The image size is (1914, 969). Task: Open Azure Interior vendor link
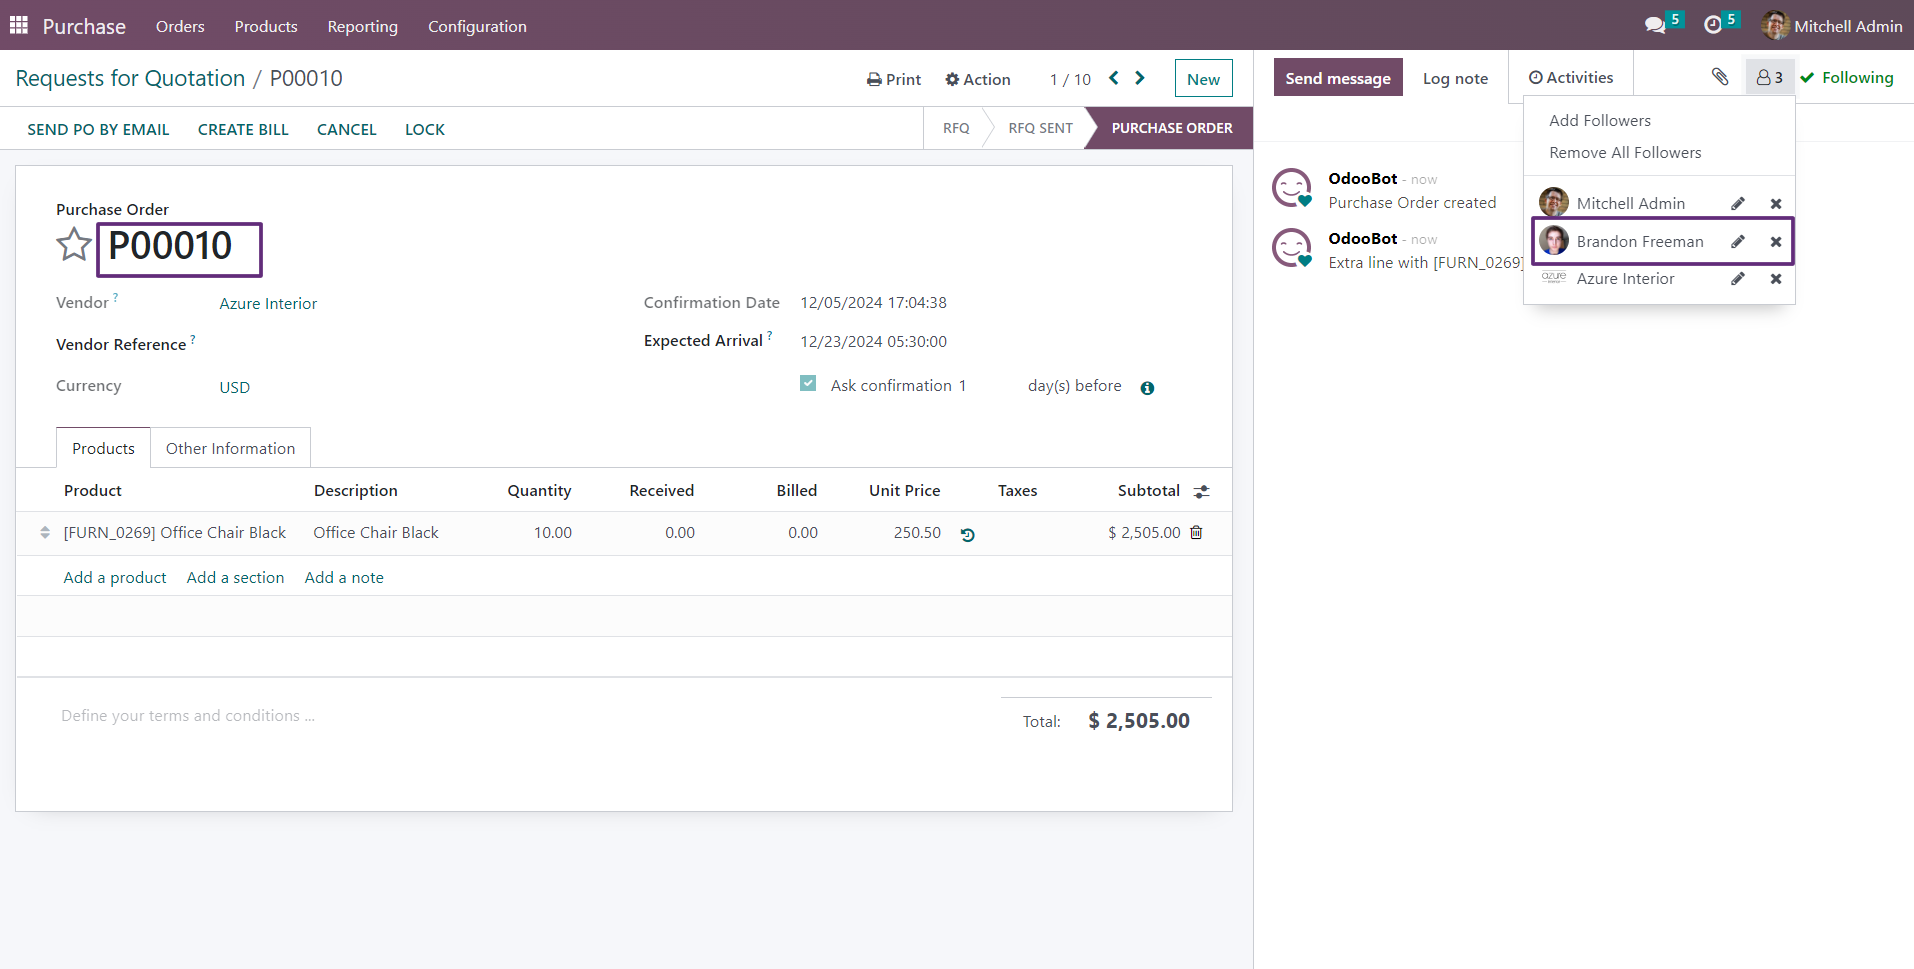(268, 304)
